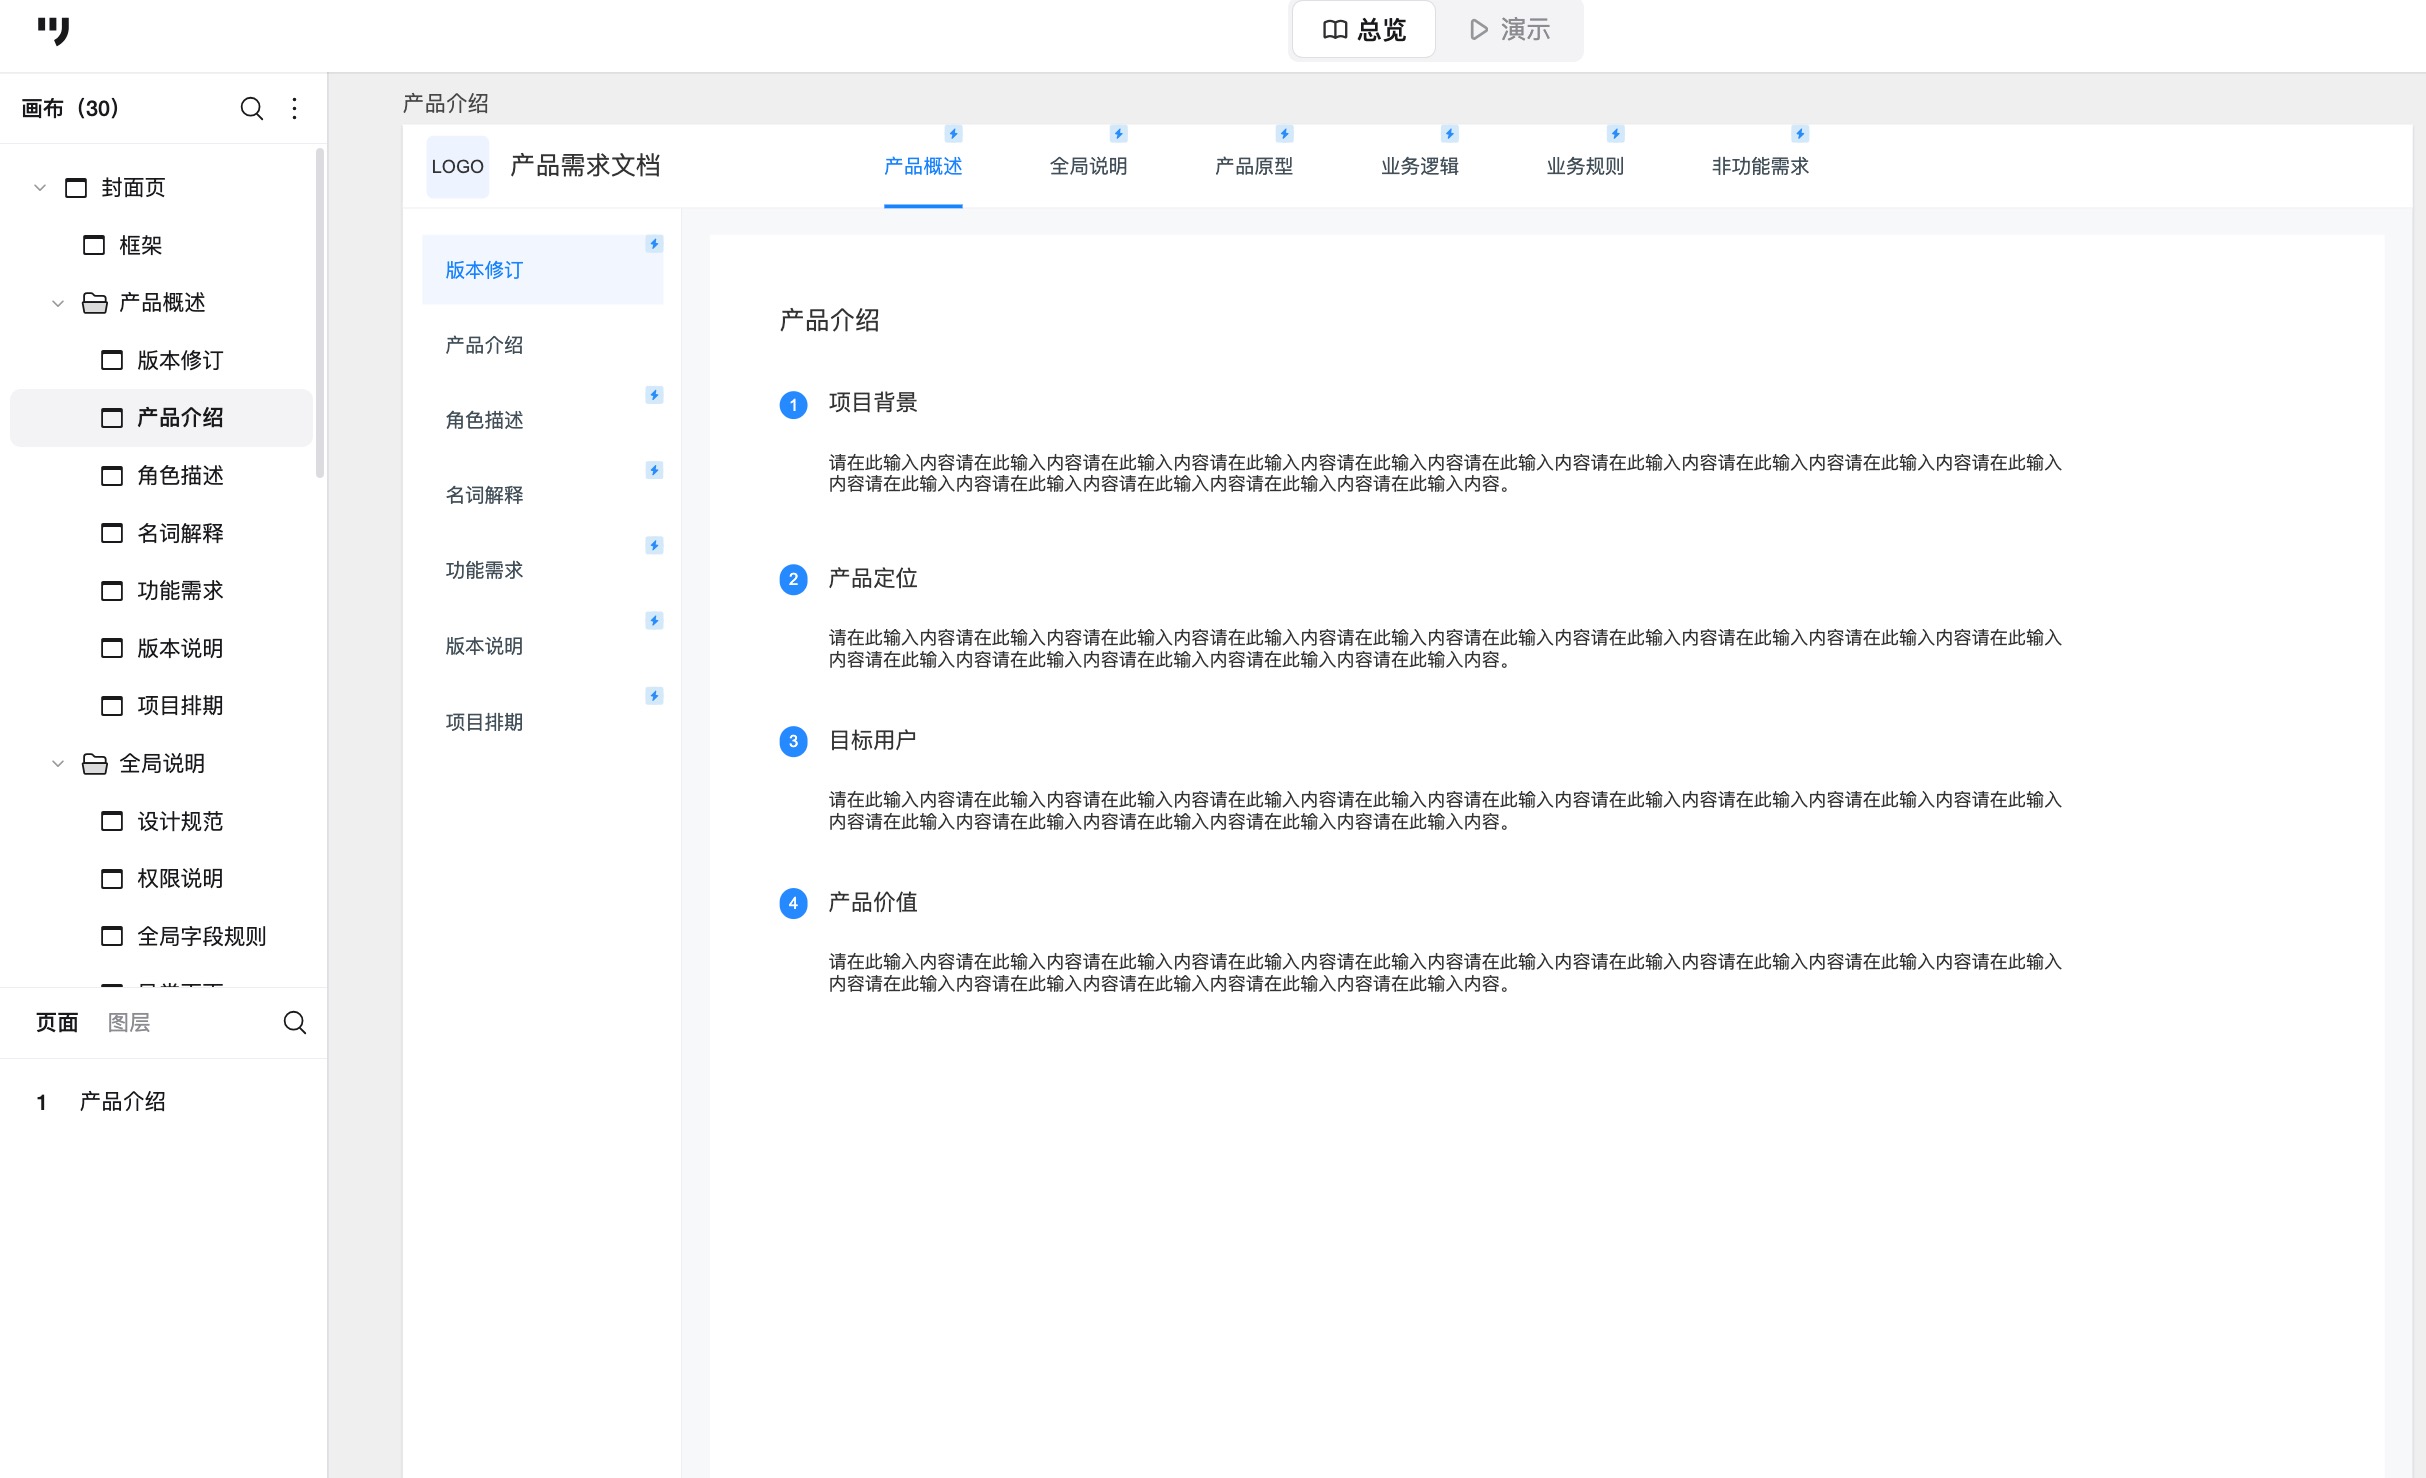Open the 图层 layers tab

pyautogui.click(x=129, y=1022)
